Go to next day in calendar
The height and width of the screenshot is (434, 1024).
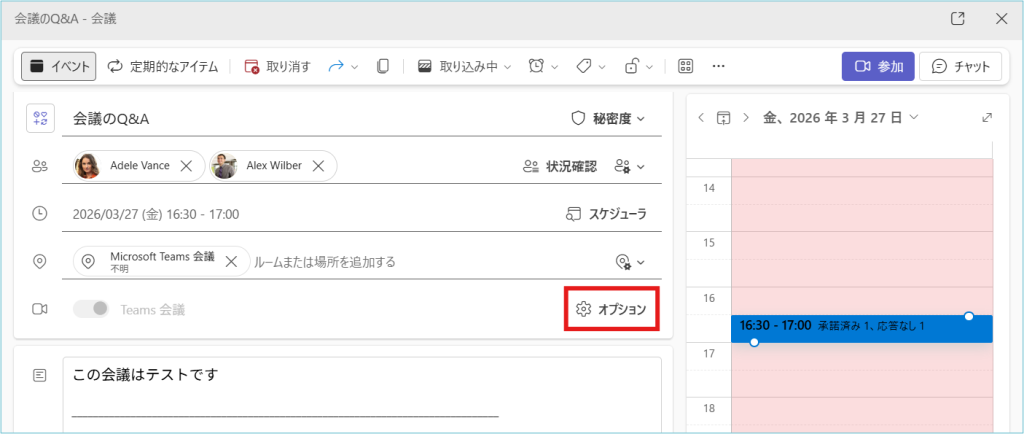[746, 118]
